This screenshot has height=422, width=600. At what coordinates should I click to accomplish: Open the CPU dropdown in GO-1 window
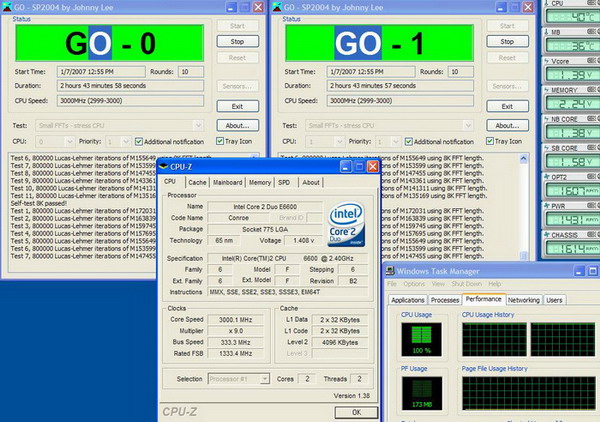tap(339, 142)
